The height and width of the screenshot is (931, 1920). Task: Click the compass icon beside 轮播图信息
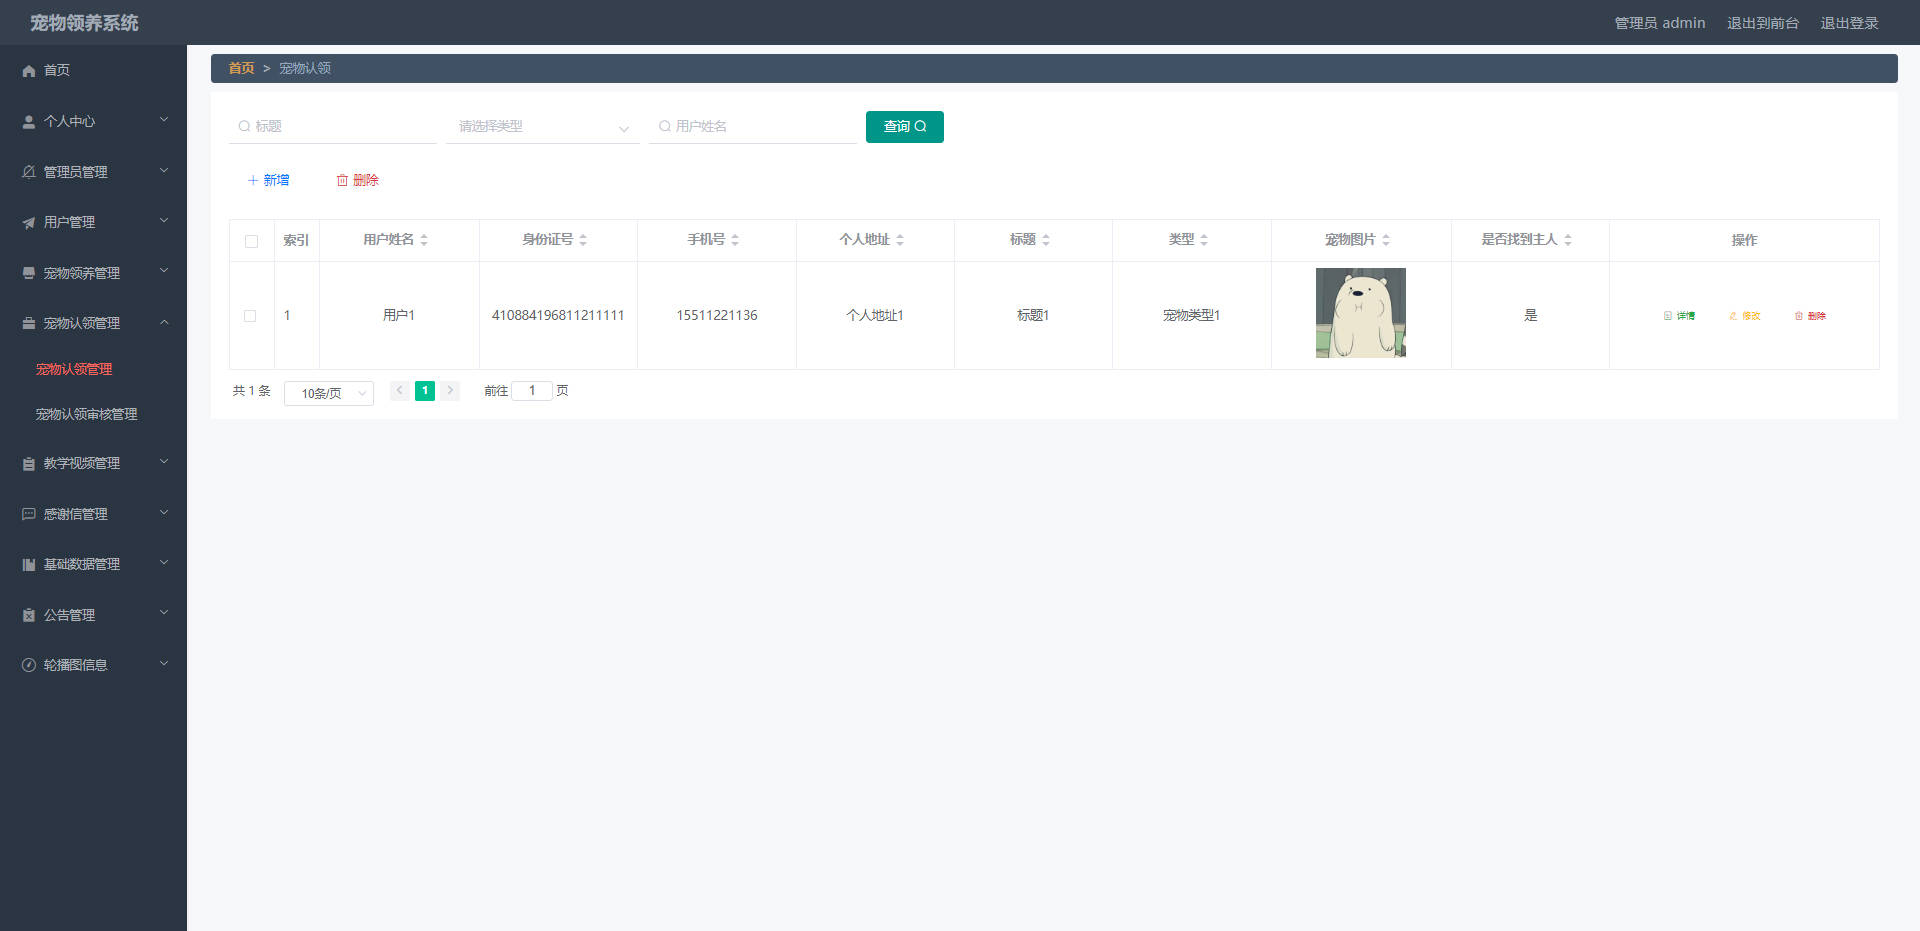pos(29,665)
